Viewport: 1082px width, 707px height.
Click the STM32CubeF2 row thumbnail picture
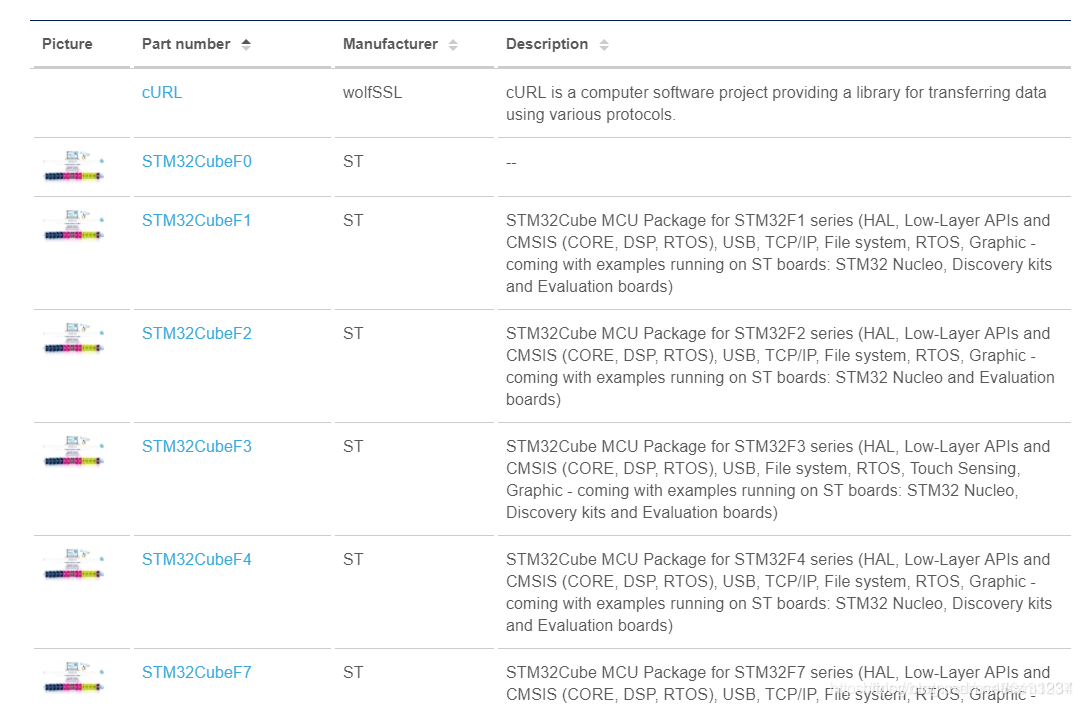point(74,339)
